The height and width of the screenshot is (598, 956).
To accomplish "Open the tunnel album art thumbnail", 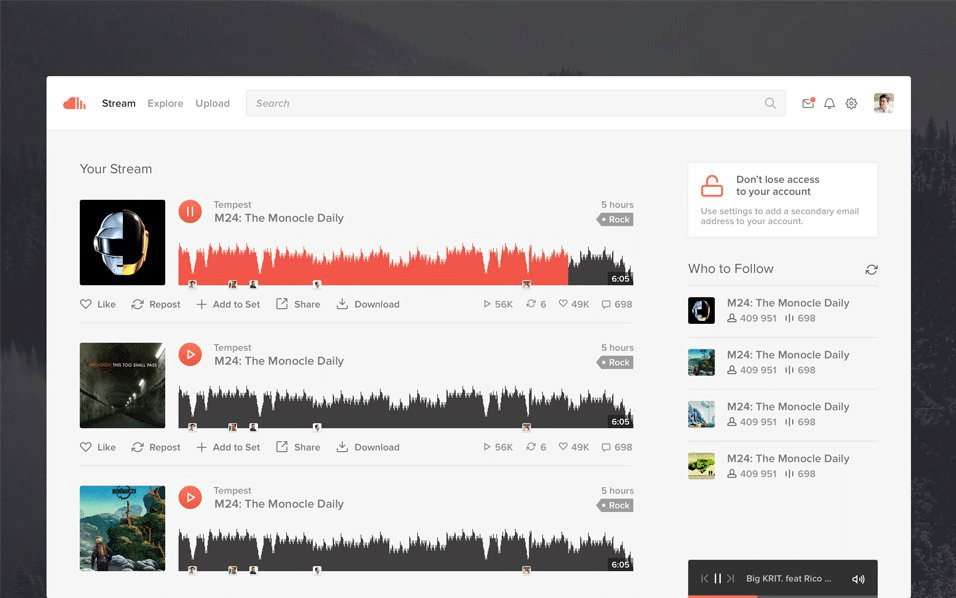I will point(122,385).
